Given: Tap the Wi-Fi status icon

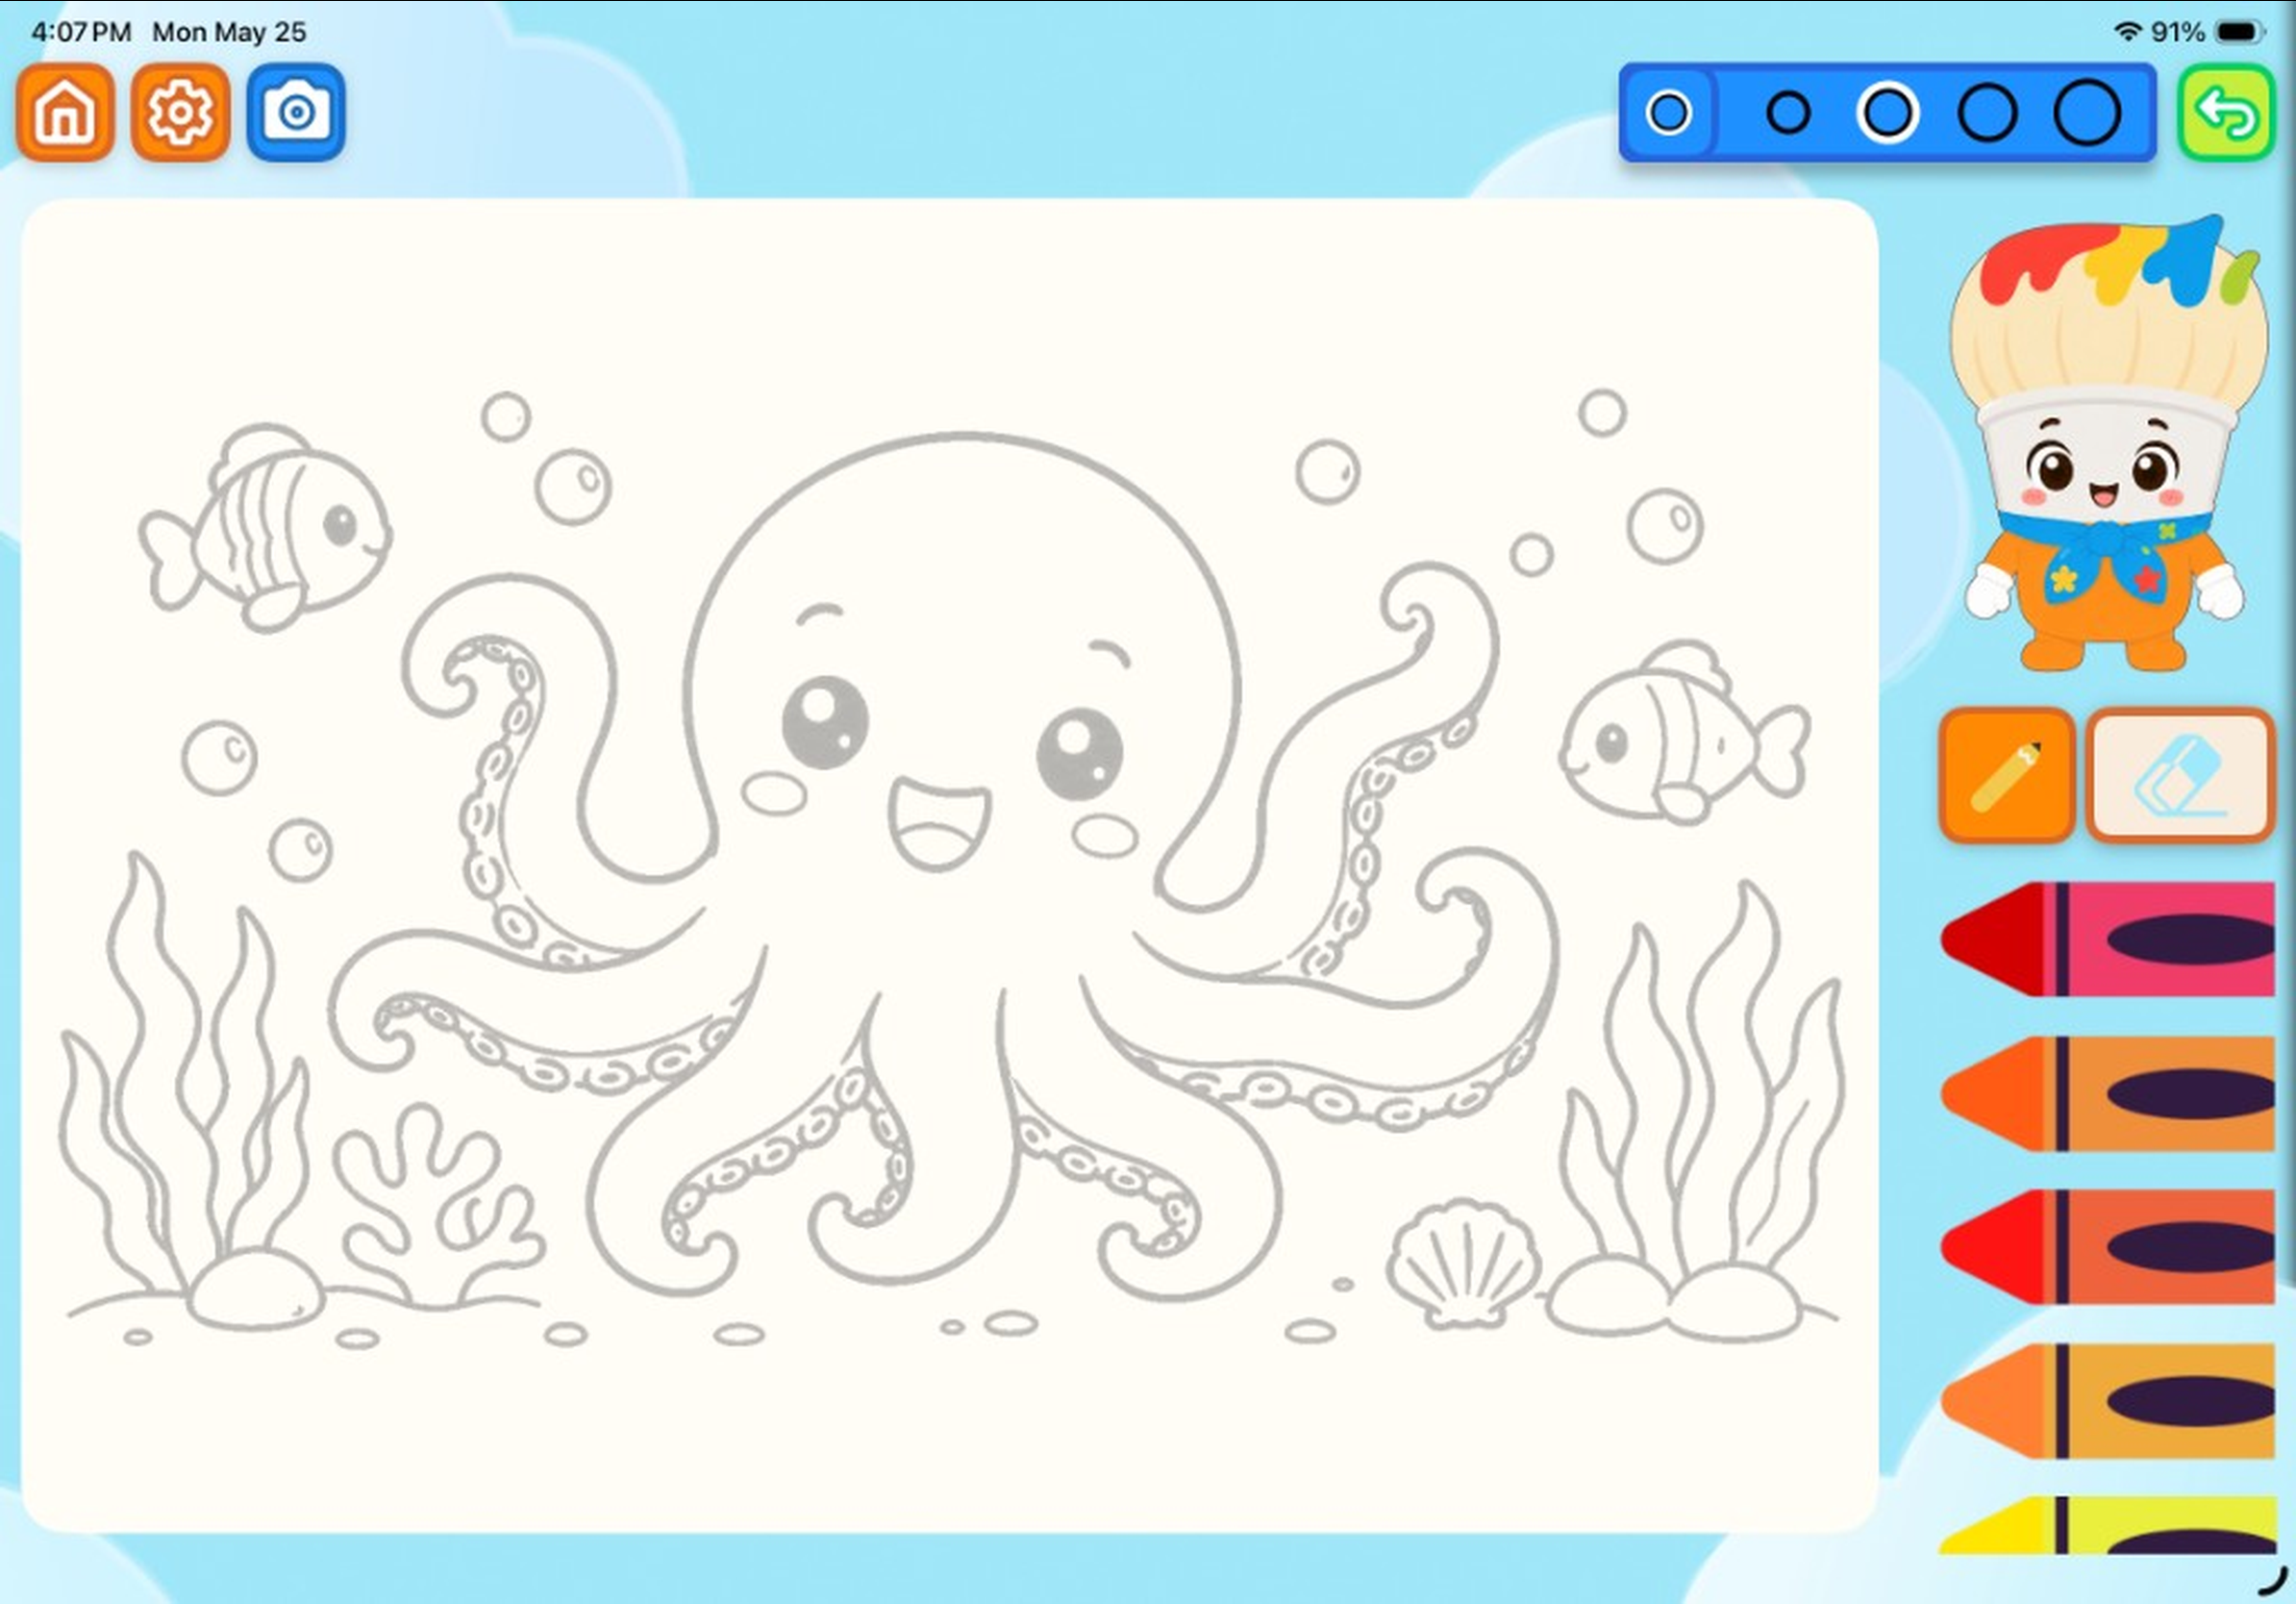Looking at the screenshot, I should click(2128, 32).
